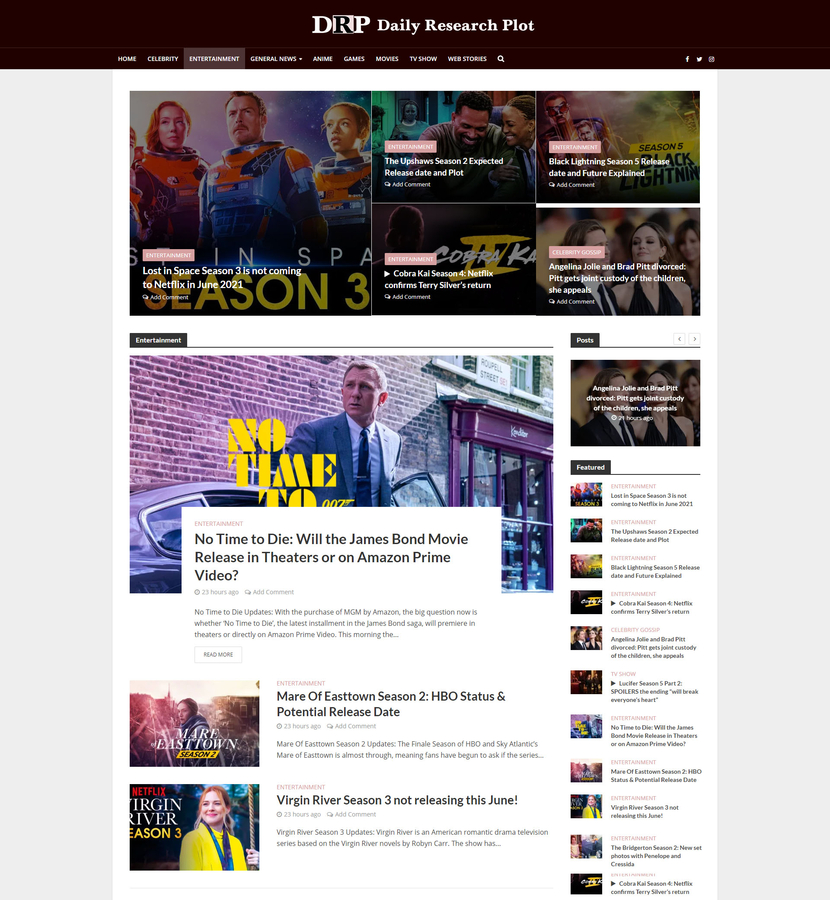Viewport: 830px width, 900px height.
Task: Open the Facebook social icon
Action: click(x=687, y=59)
